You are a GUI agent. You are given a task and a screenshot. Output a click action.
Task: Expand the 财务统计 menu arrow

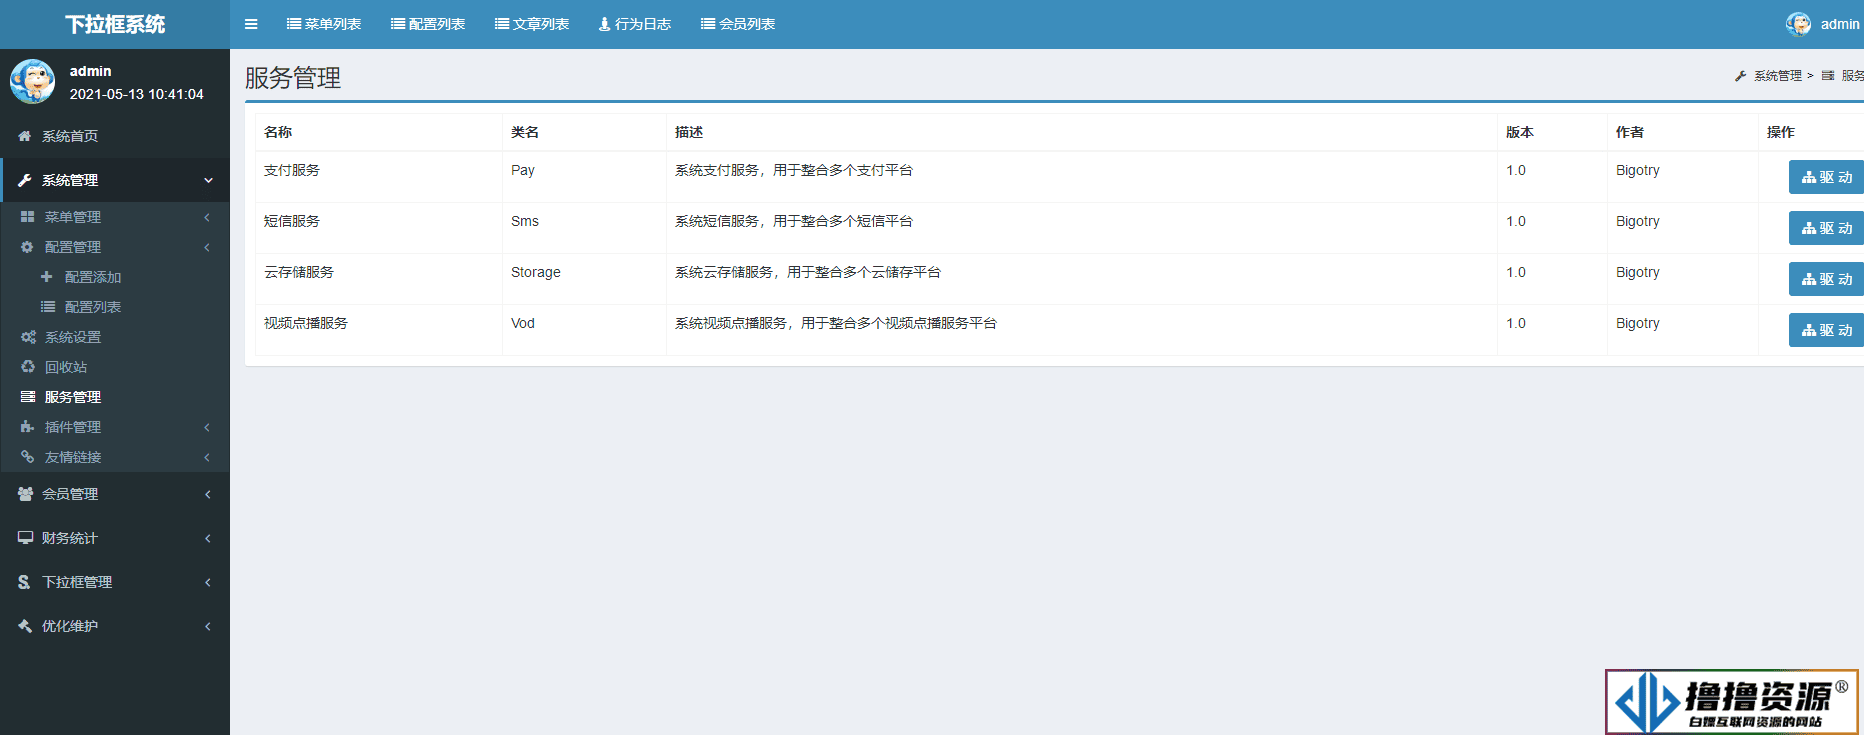click(208, 538)
